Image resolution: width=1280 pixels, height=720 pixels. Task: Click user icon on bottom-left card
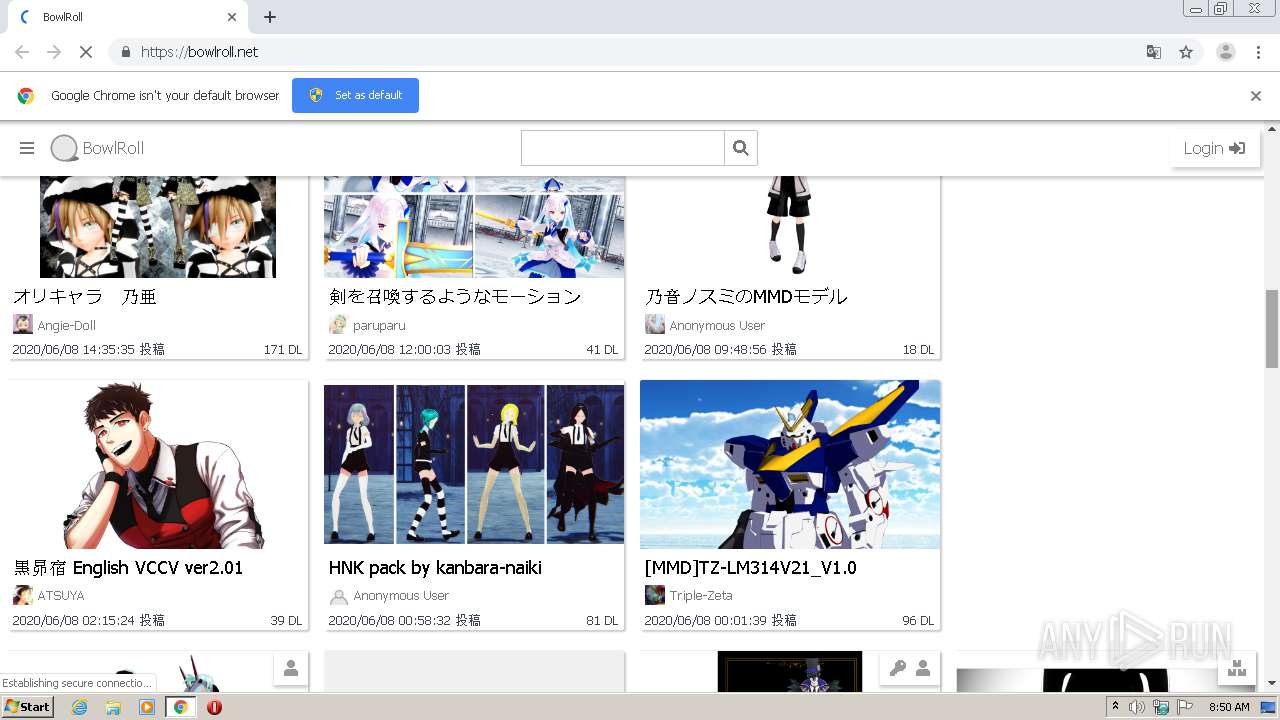291,668
